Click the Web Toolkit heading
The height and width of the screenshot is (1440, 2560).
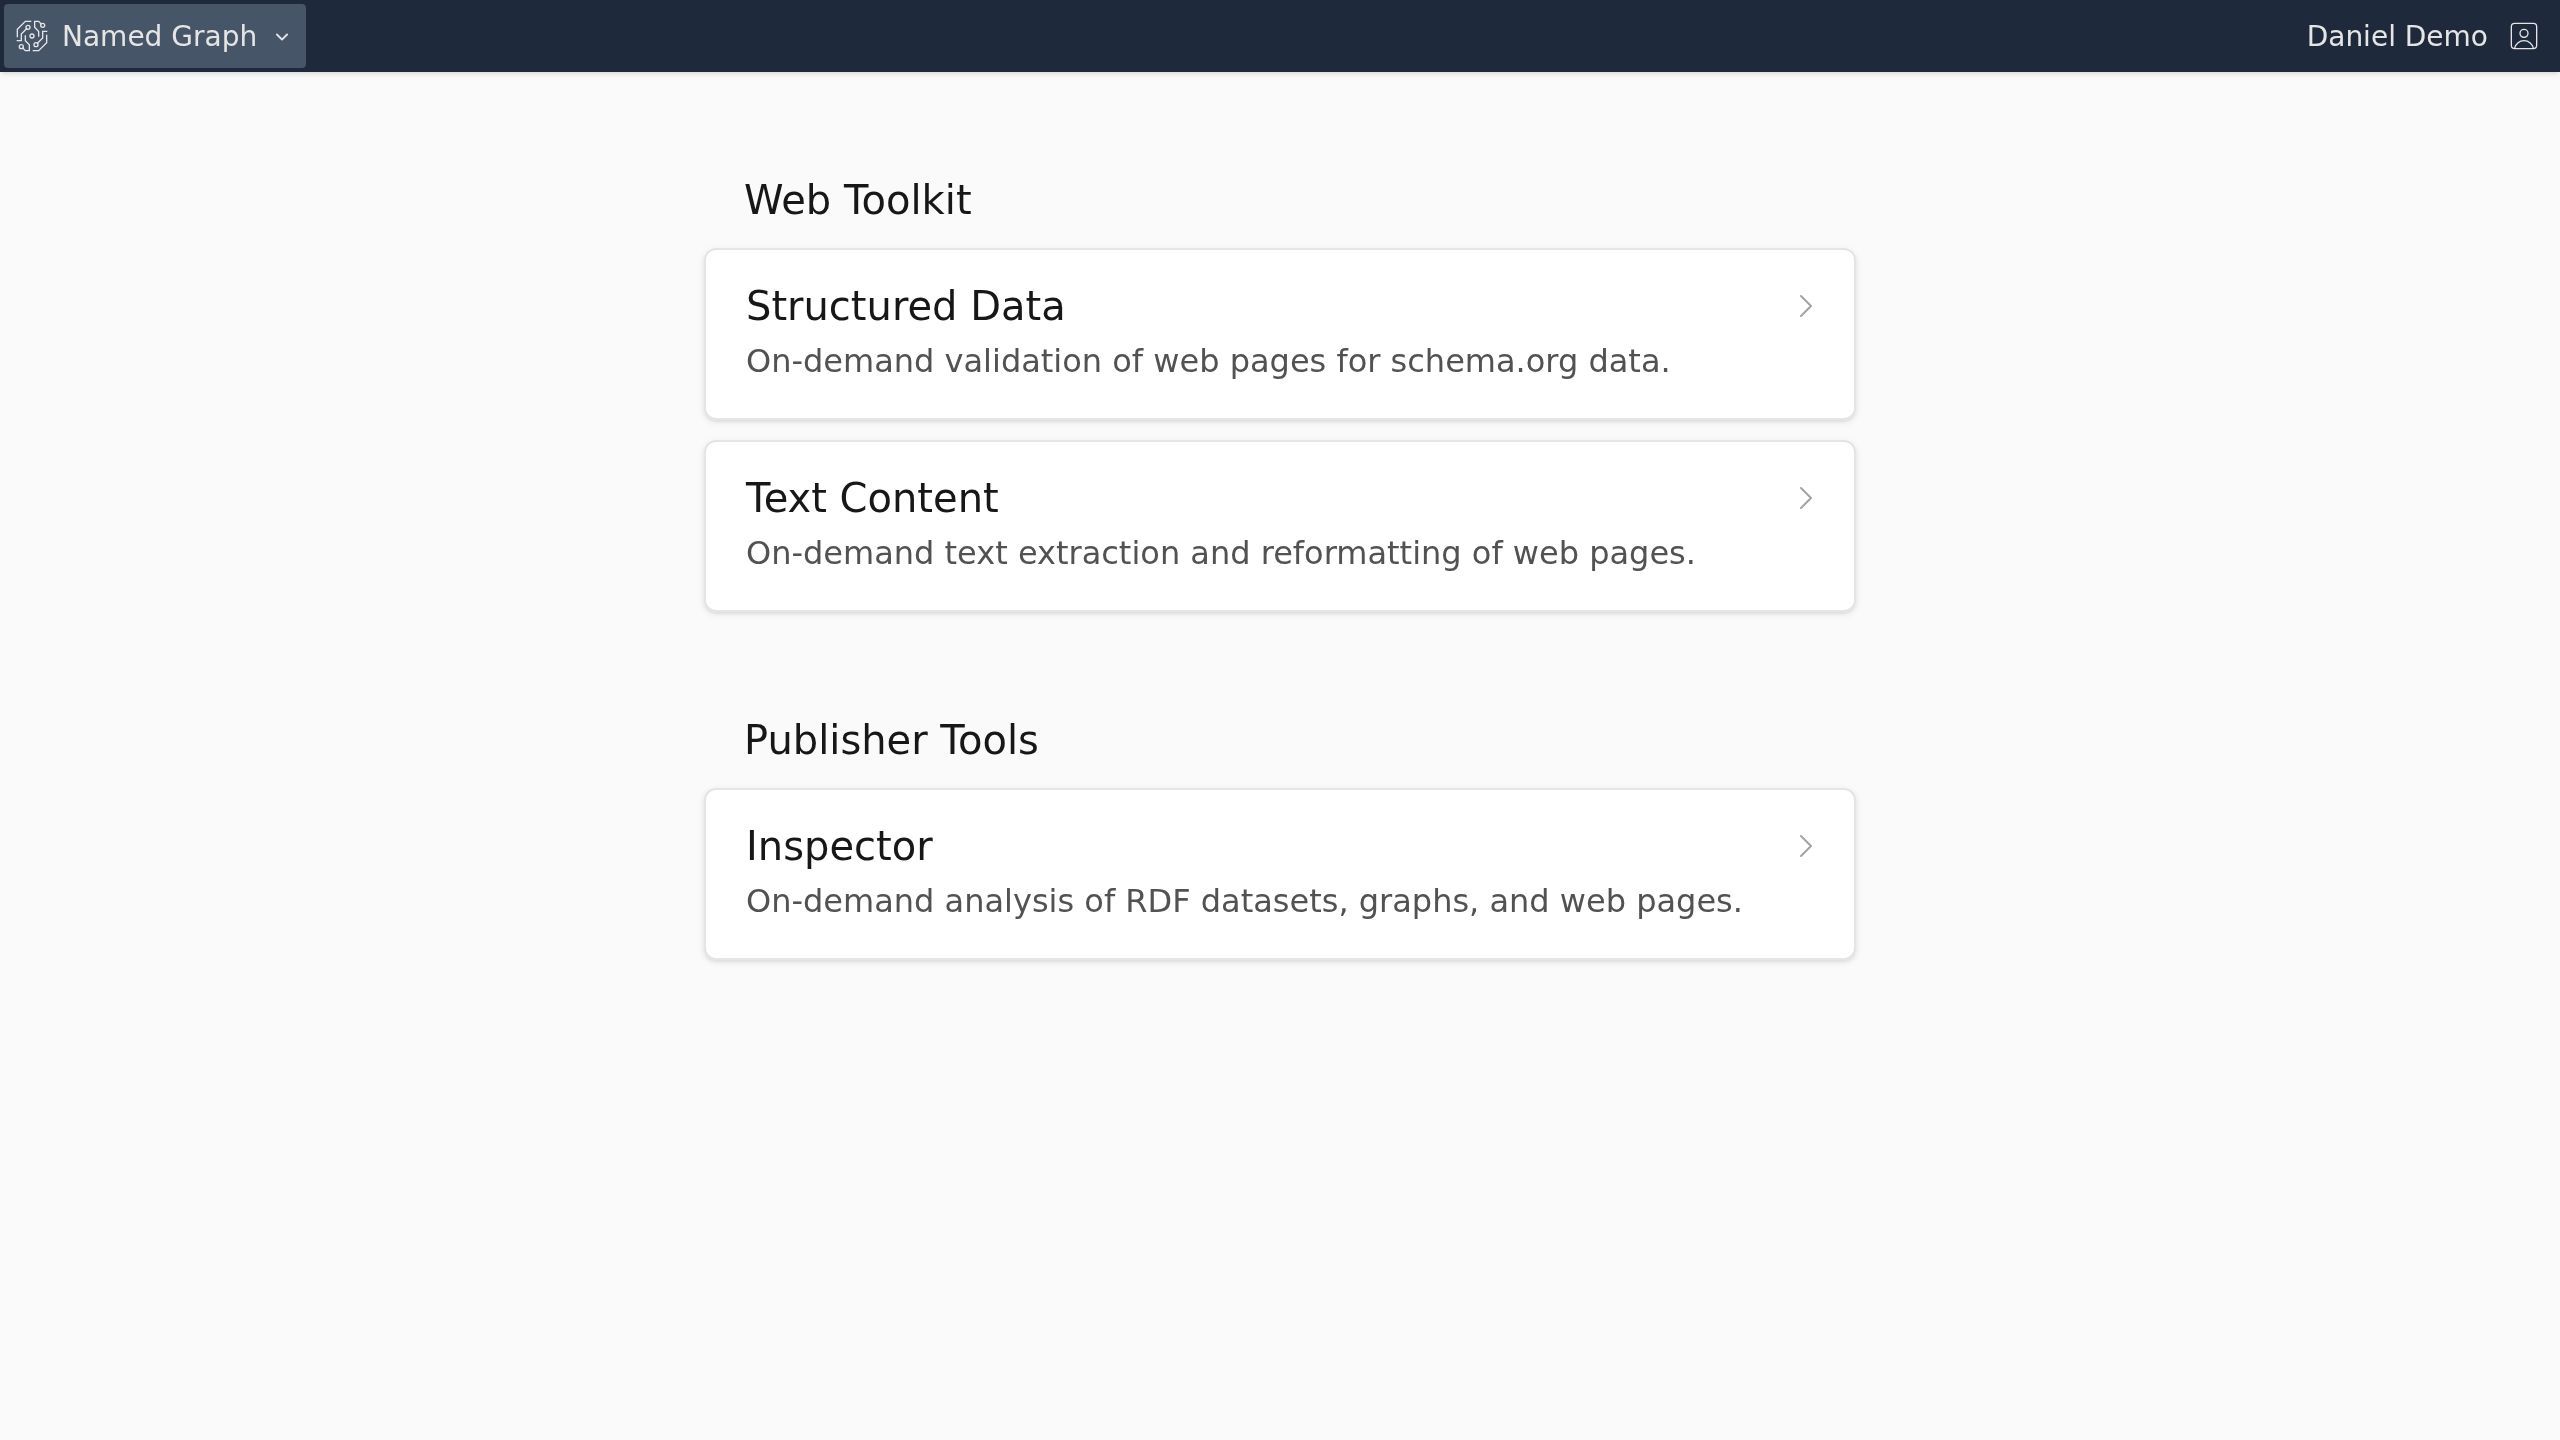[857, 200]
